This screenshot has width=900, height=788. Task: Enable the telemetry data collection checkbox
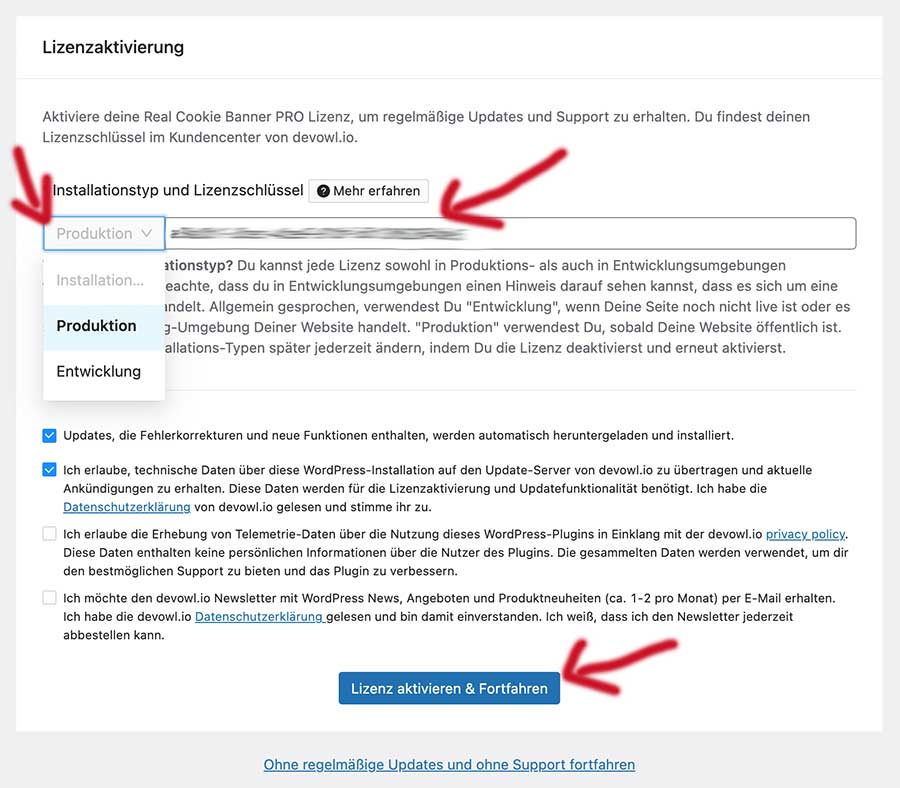point(50,534)
